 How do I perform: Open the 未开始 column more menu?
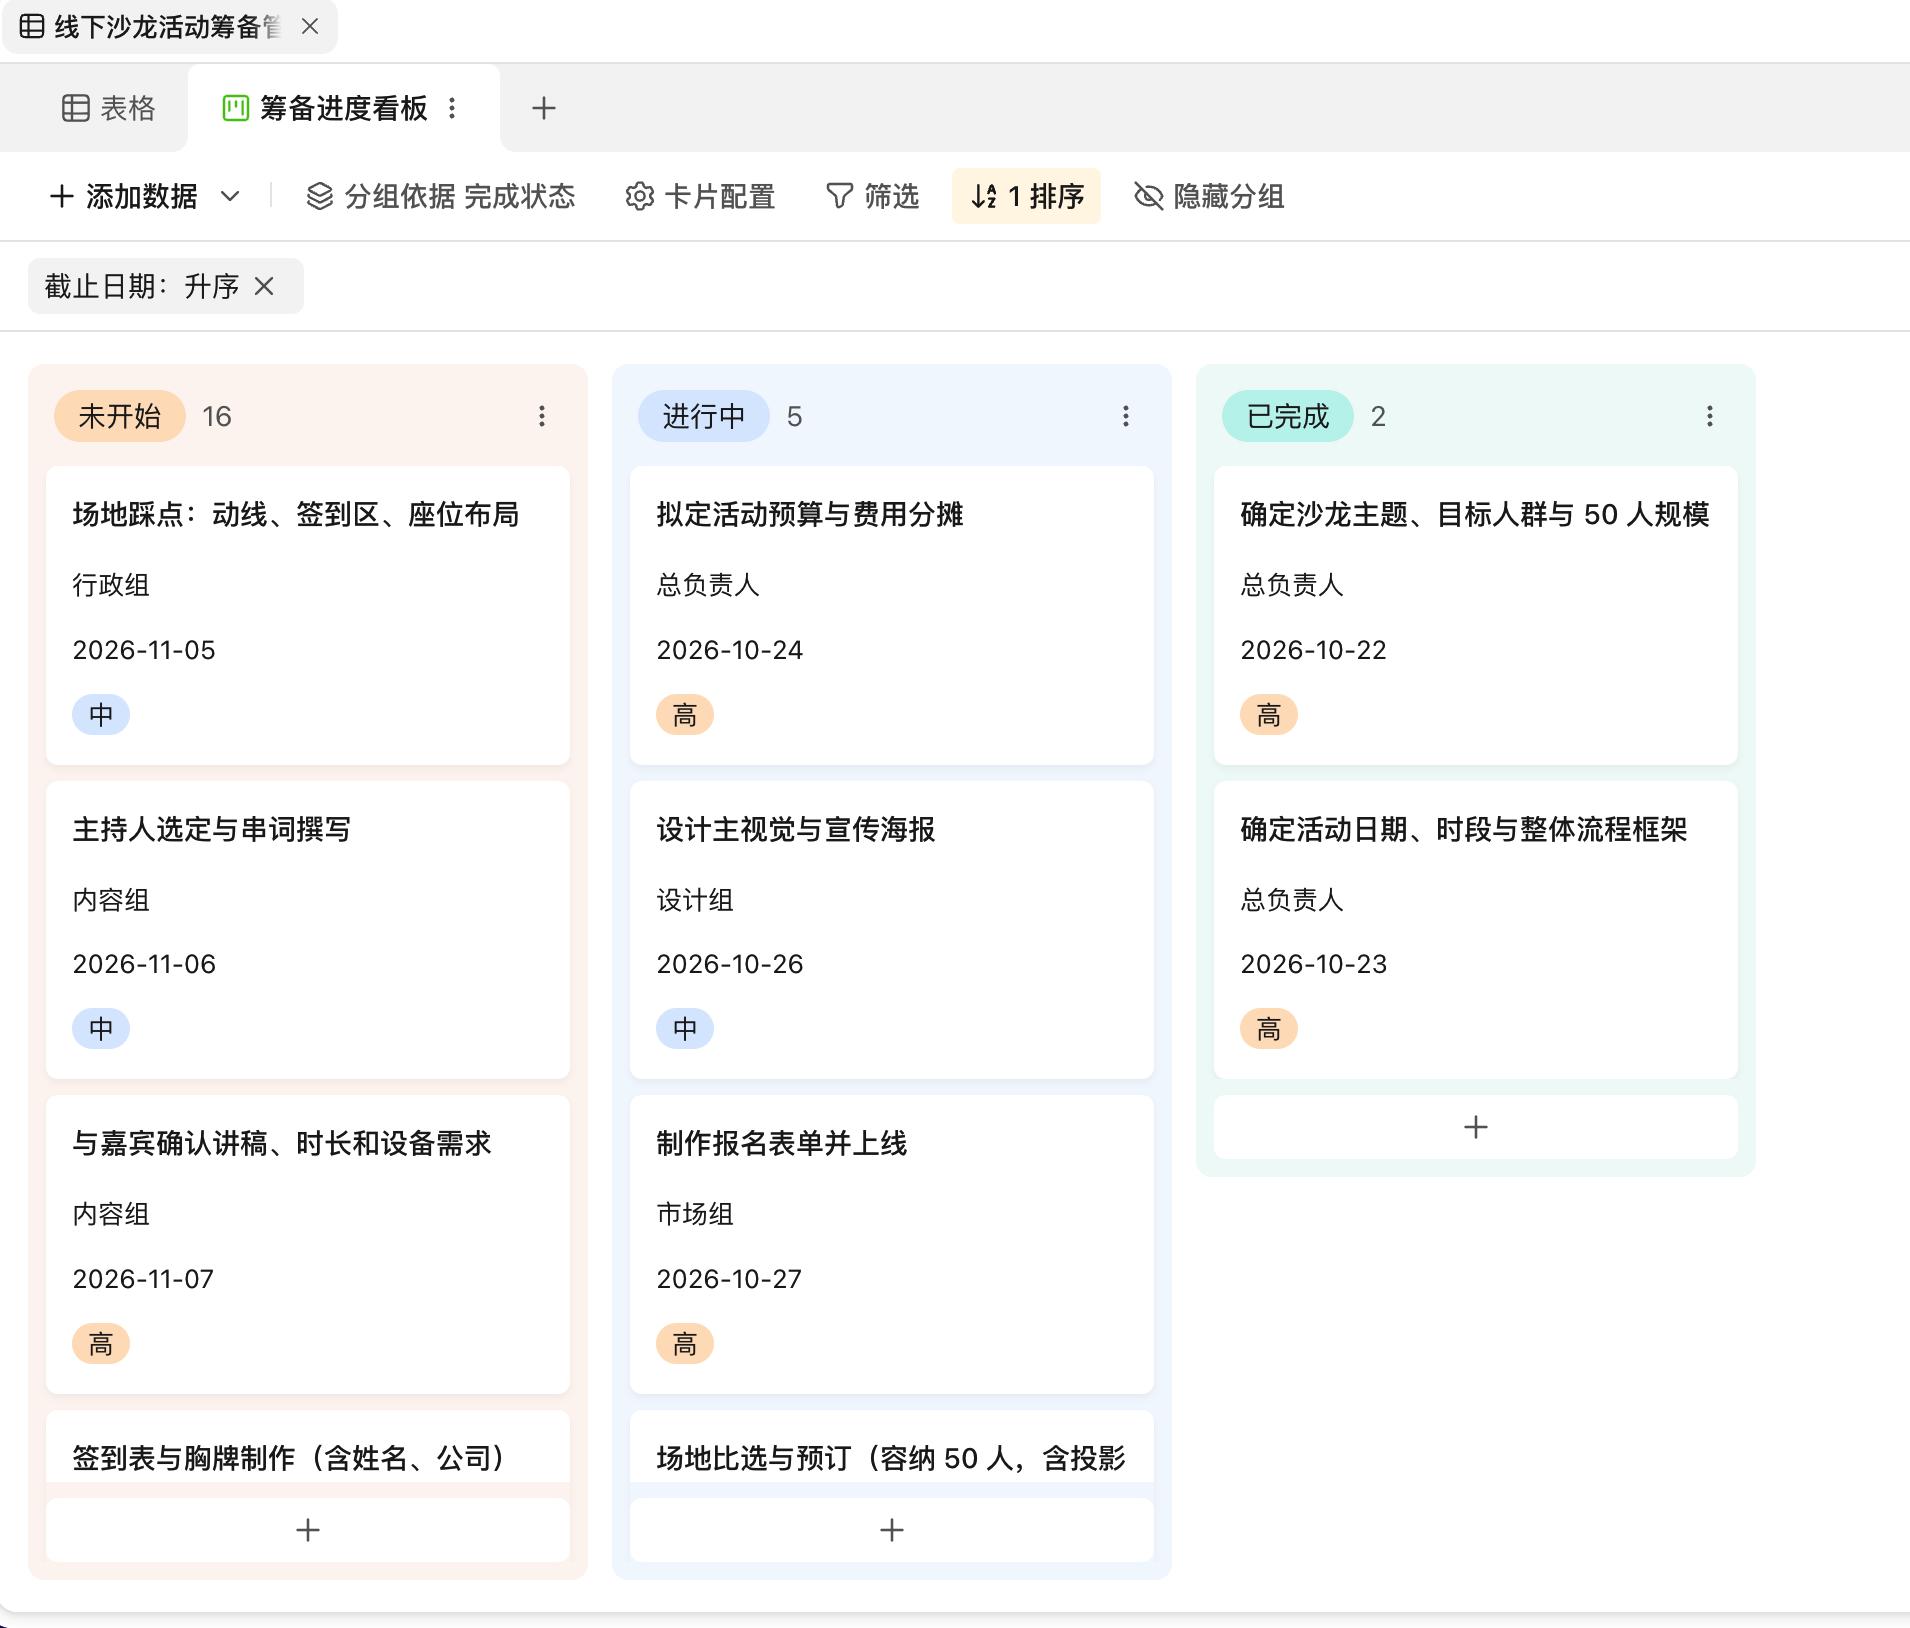pos(542,416)
